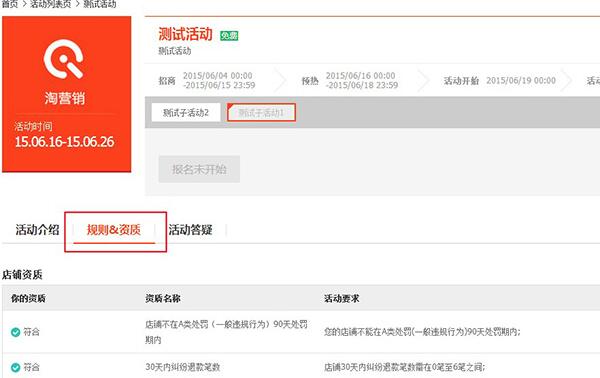Screen dimensions: 600x378
Task: Click the 测试活动 title heading
Action: (185, 34)
